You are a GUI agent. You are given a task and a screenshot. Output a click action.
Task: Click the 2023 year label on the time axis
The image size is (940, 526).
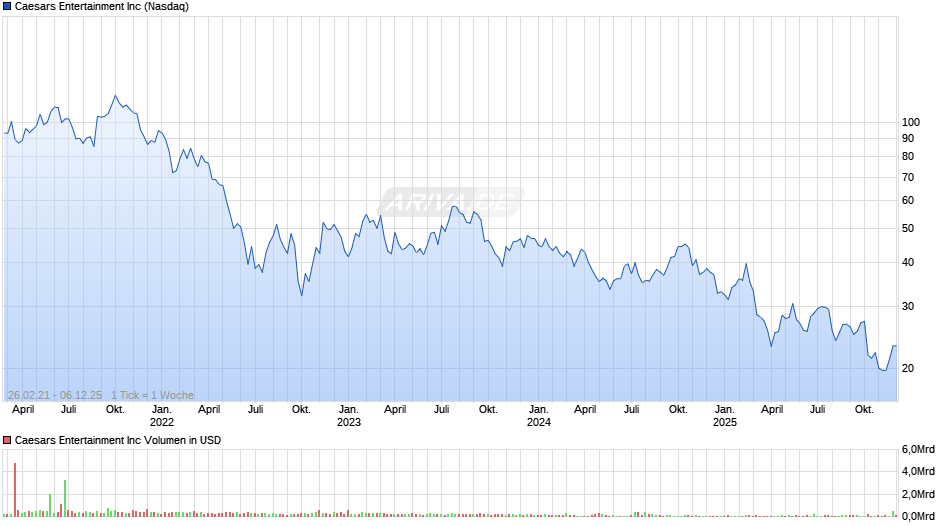click(x=349, y=422)
